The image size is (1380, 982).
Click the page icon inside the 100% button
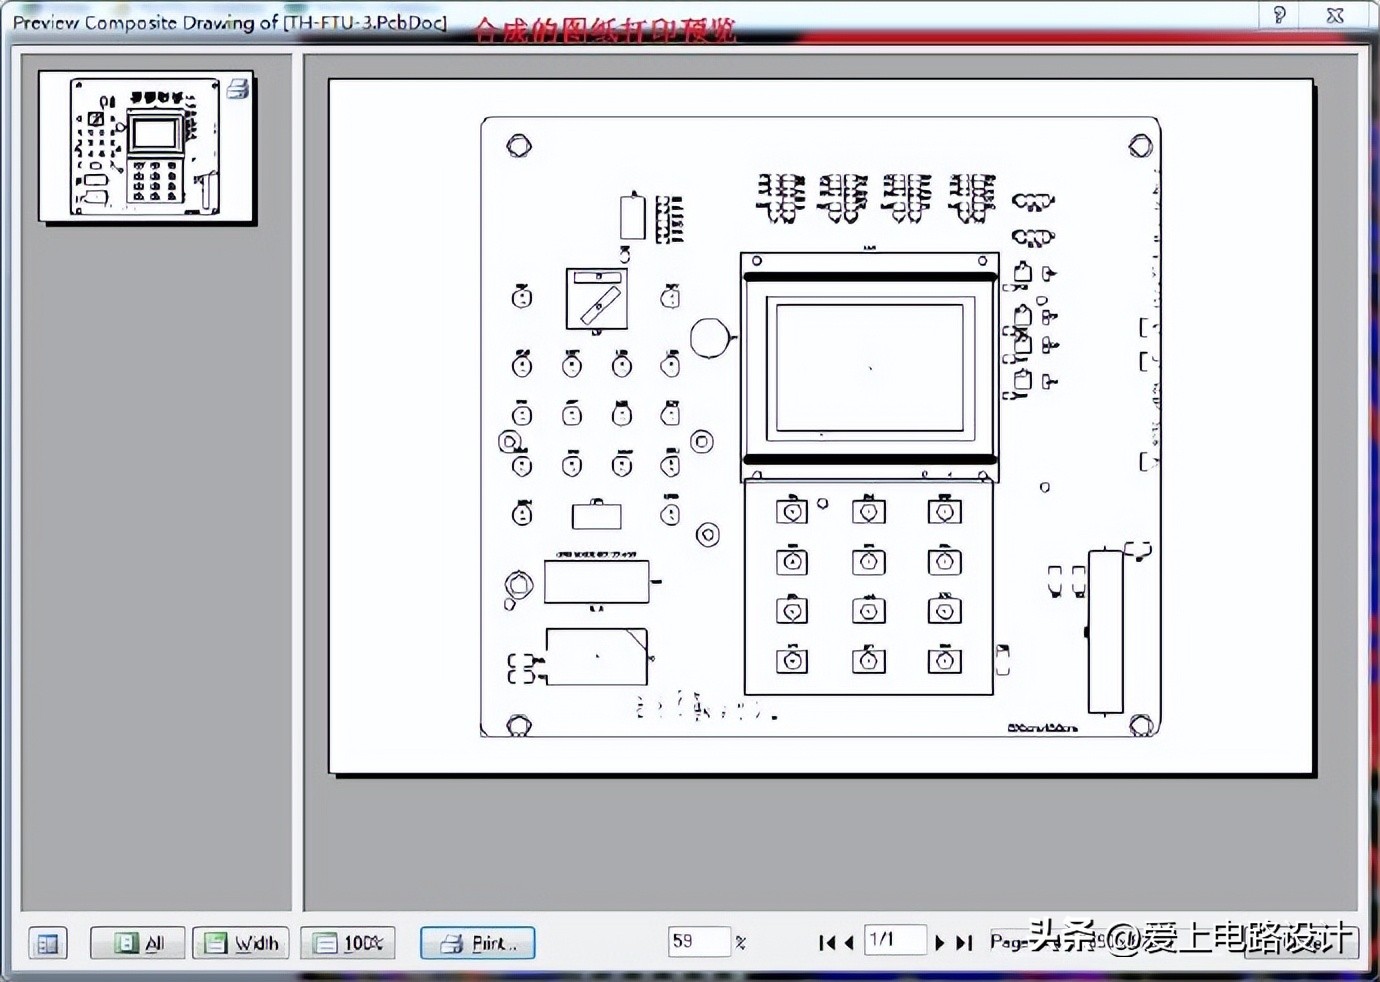324,943
